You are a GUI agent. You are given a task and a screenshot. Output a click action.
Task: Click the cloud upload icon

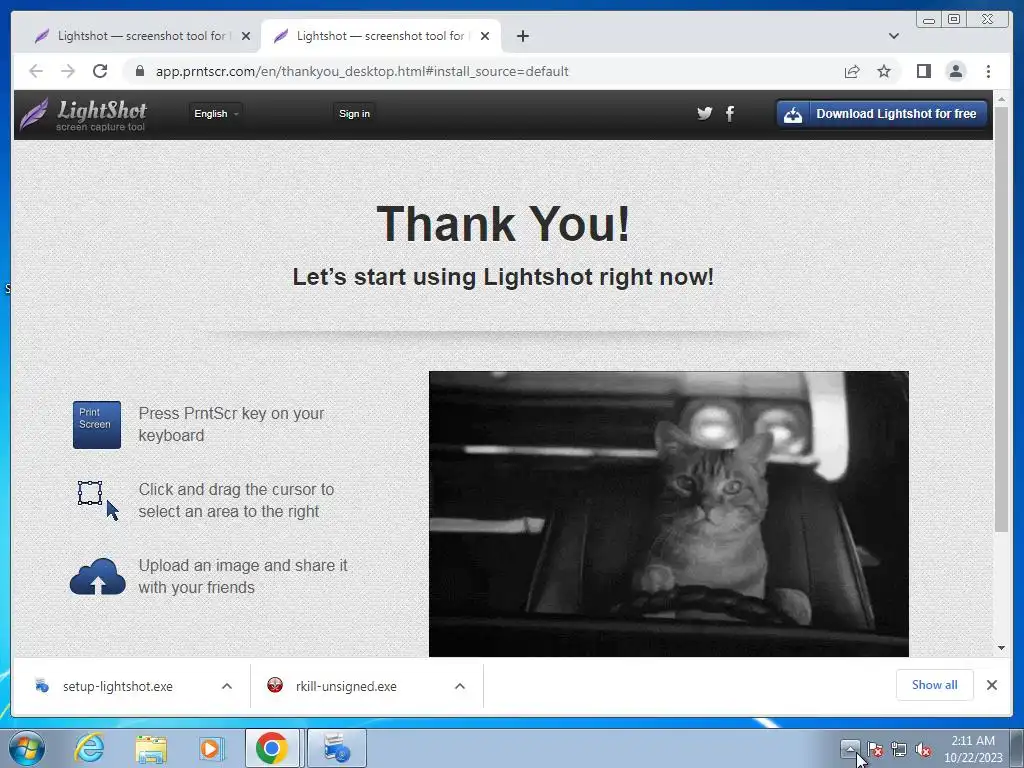[x=97, y=577]
